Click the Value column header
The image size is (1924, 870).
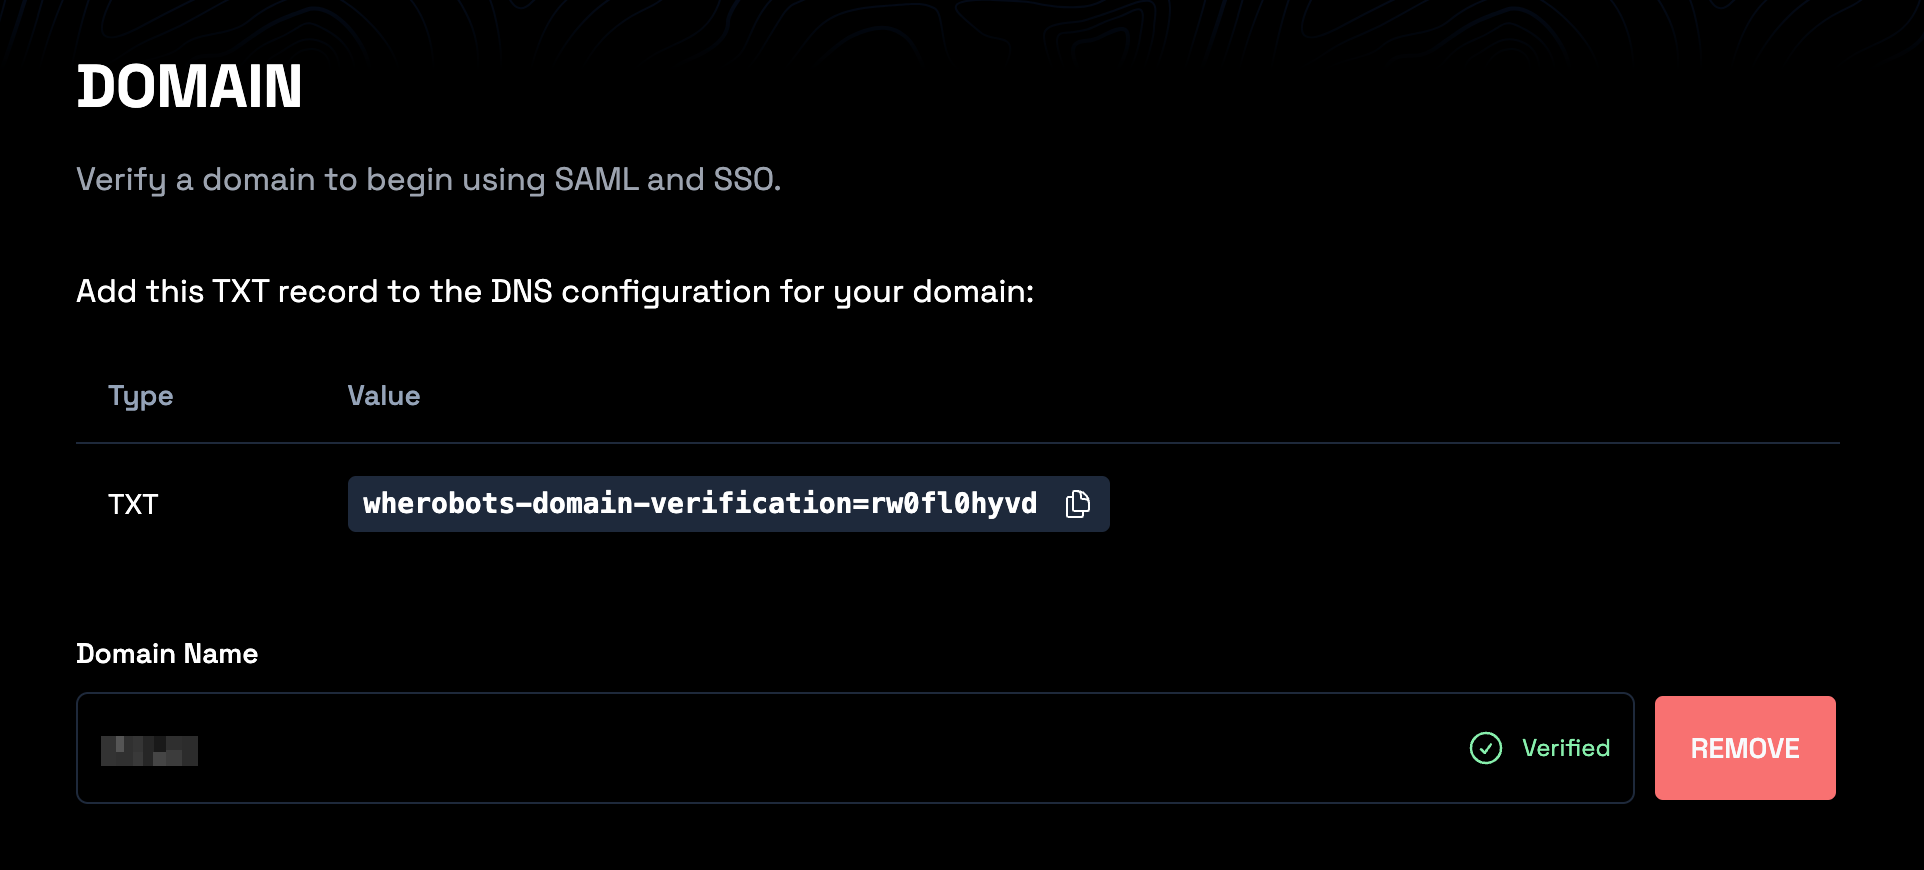point(383,395)
